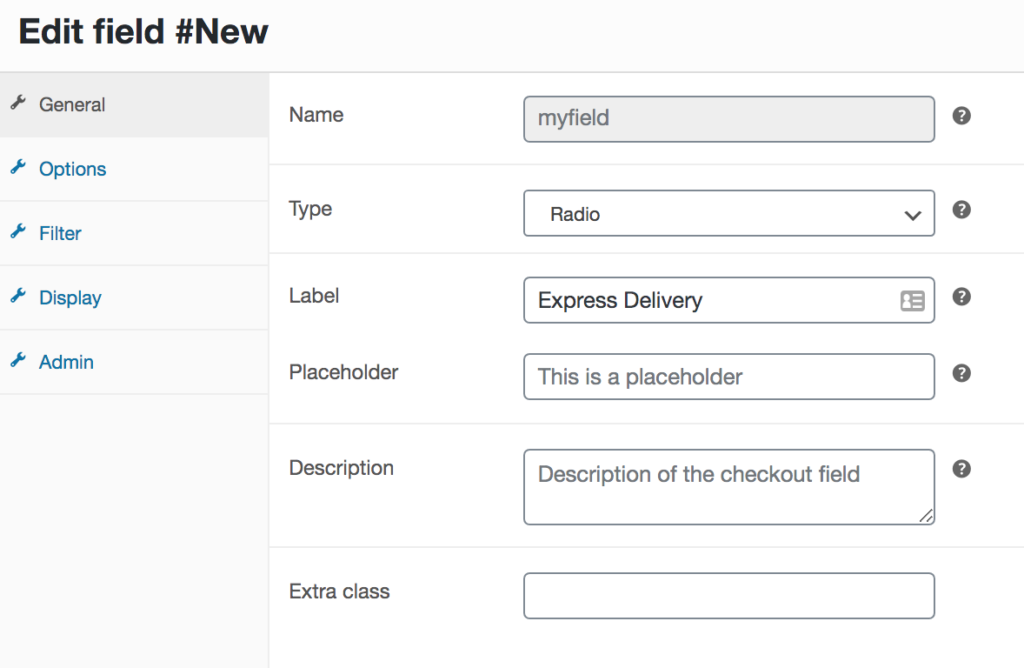This screenshot has height=668, width=1024.
Task: Switch to the General tab
Action: [x=134, y=104]
